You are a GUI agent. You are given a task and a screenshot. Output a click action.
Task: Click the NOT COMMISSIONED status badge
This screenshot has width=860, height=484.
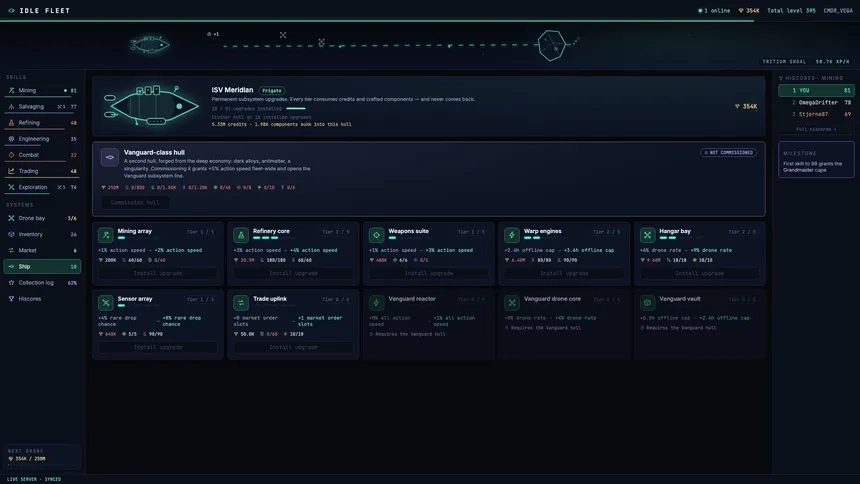point(728,153)
